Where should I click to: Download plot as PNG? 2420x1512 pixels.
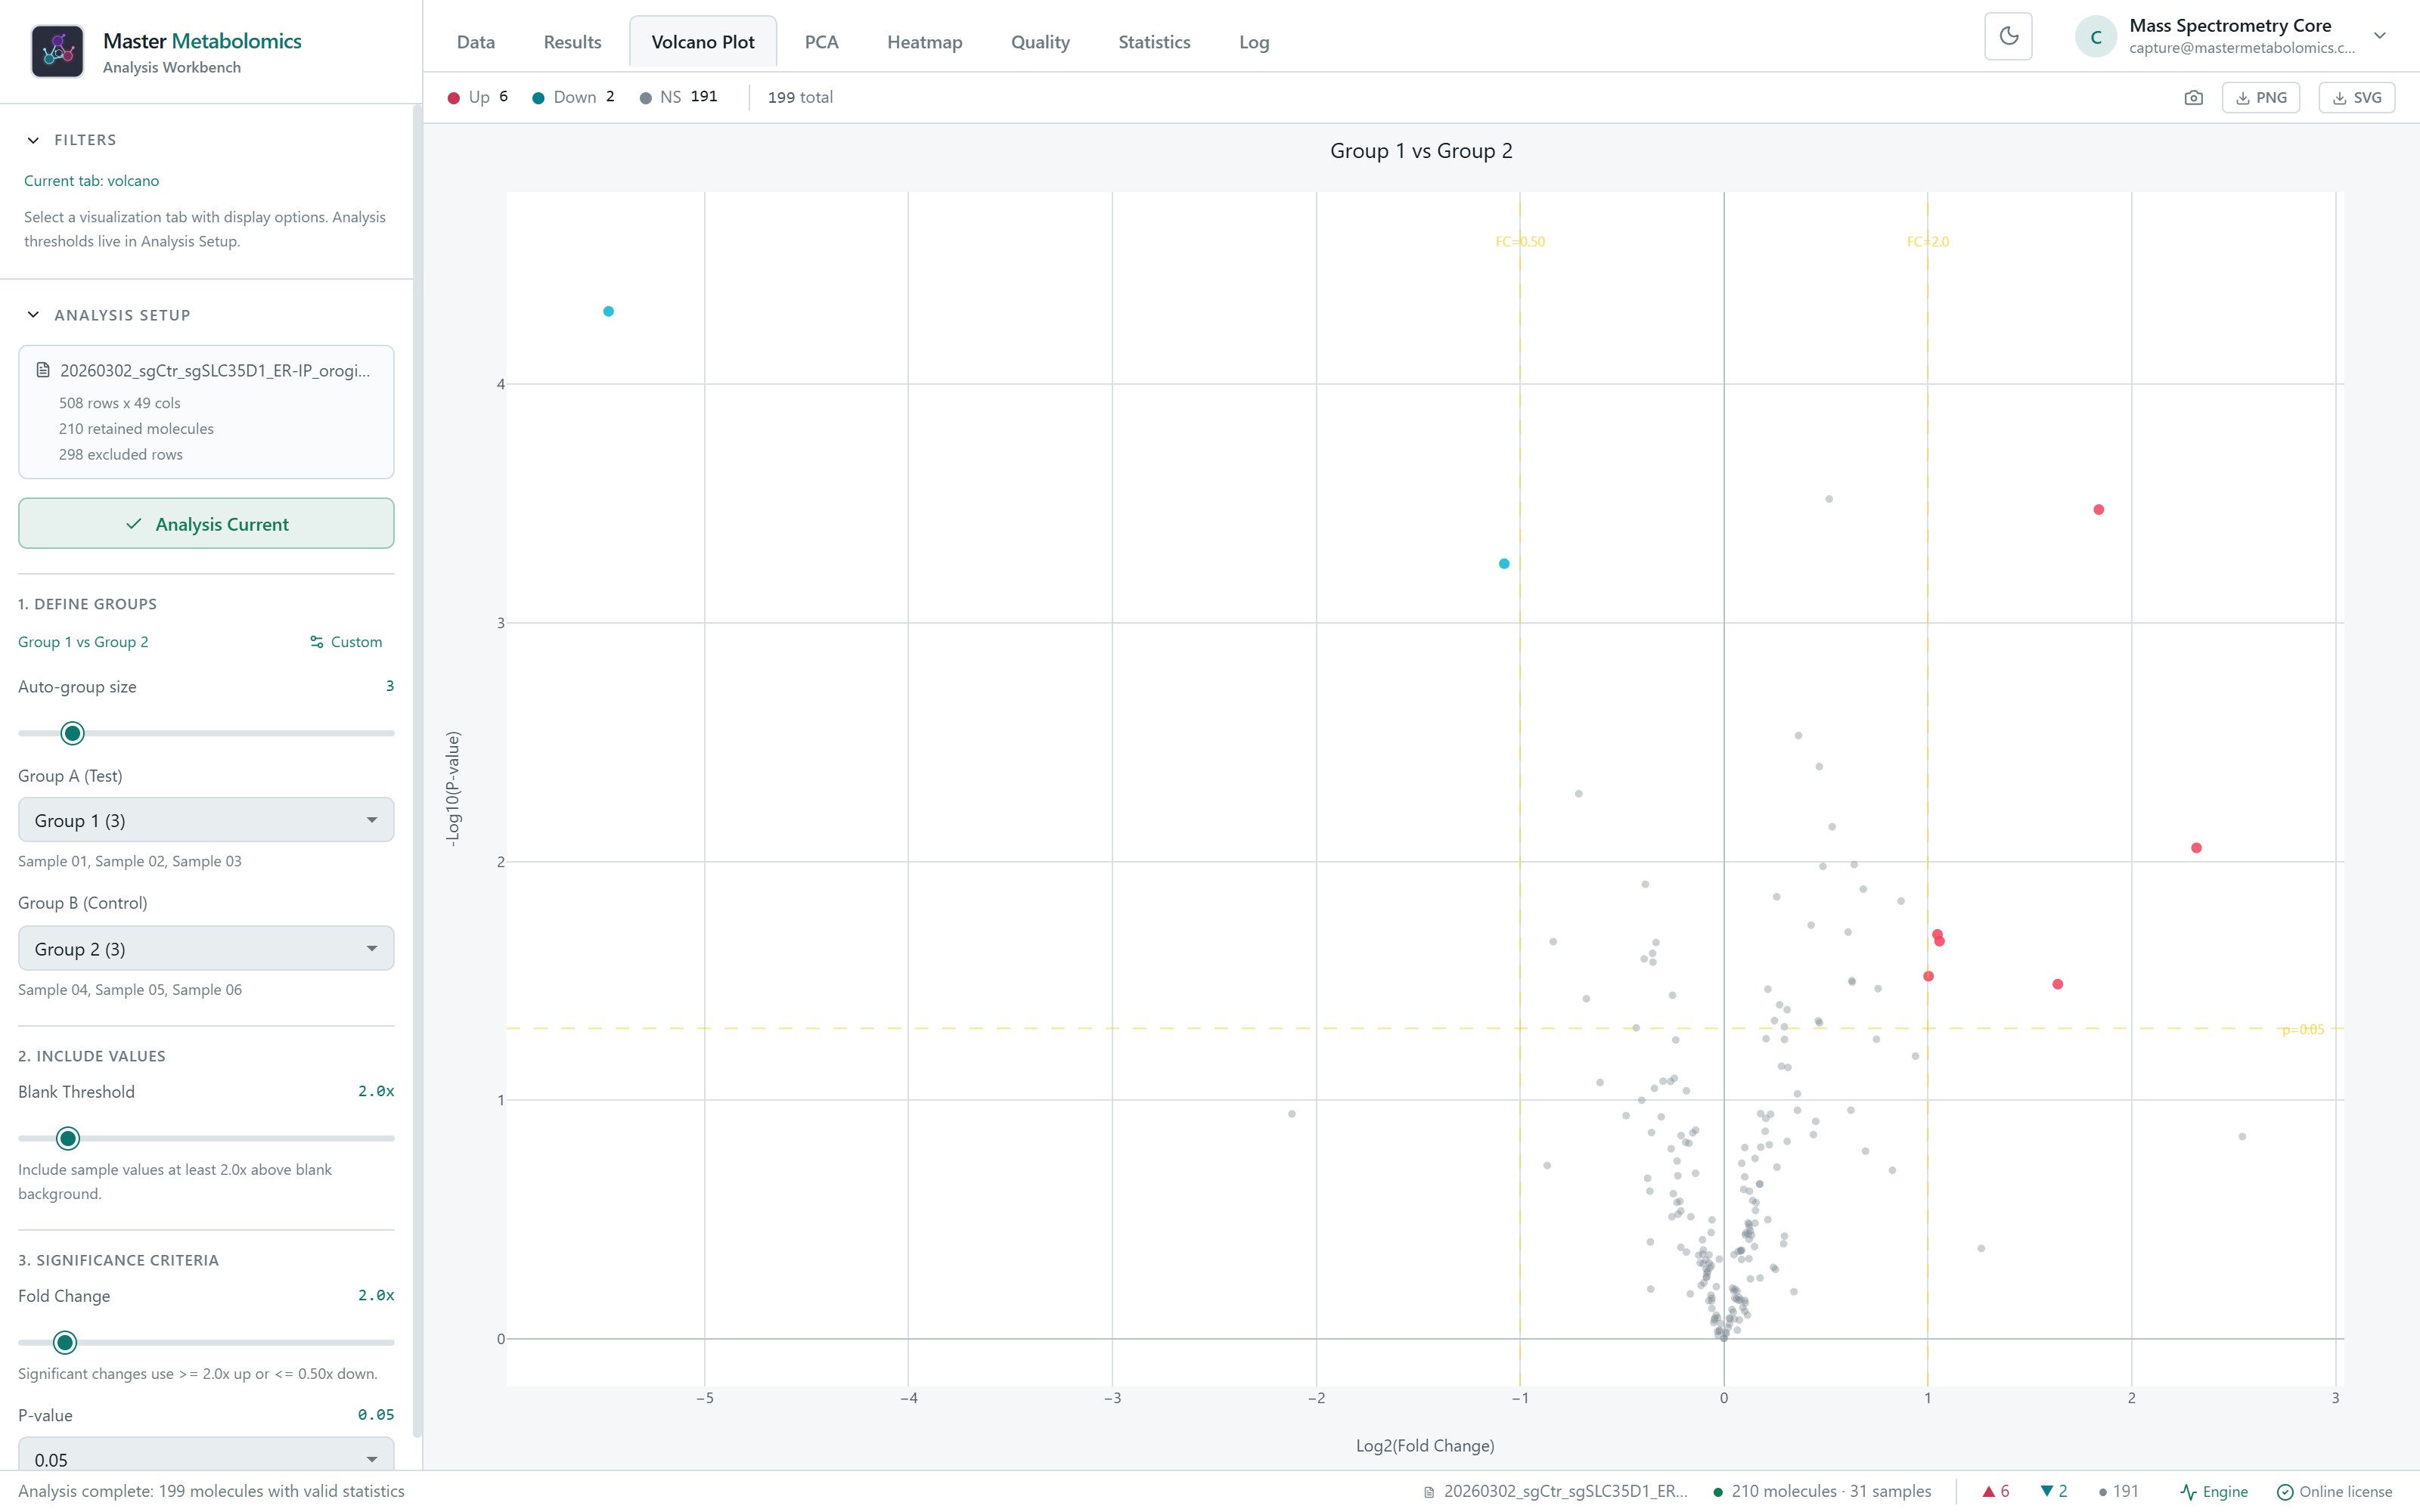pyautogui.click(x=2261, y=98)
